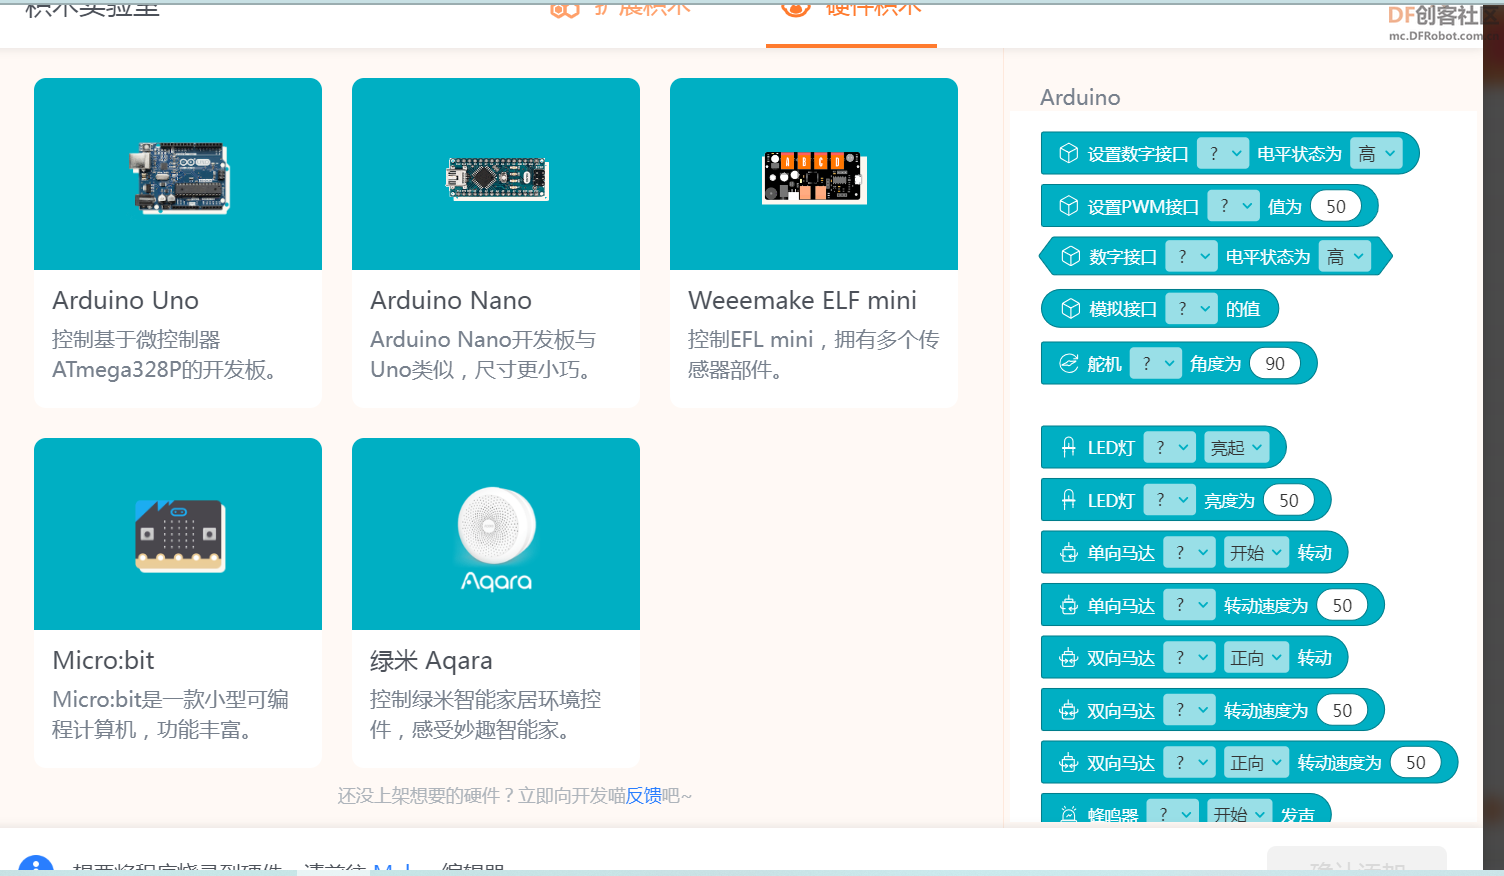Open pin dropdown on 模拟接口 block

(x=1191, y=308)
